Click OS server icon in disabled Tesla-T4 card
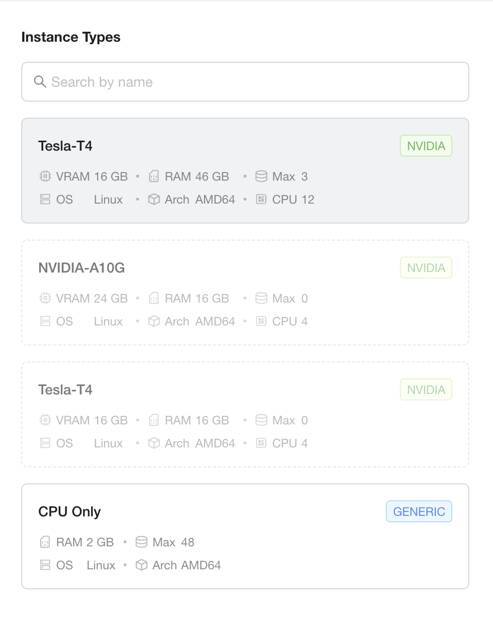Viewport: 493px width, 640px height. 45,443
